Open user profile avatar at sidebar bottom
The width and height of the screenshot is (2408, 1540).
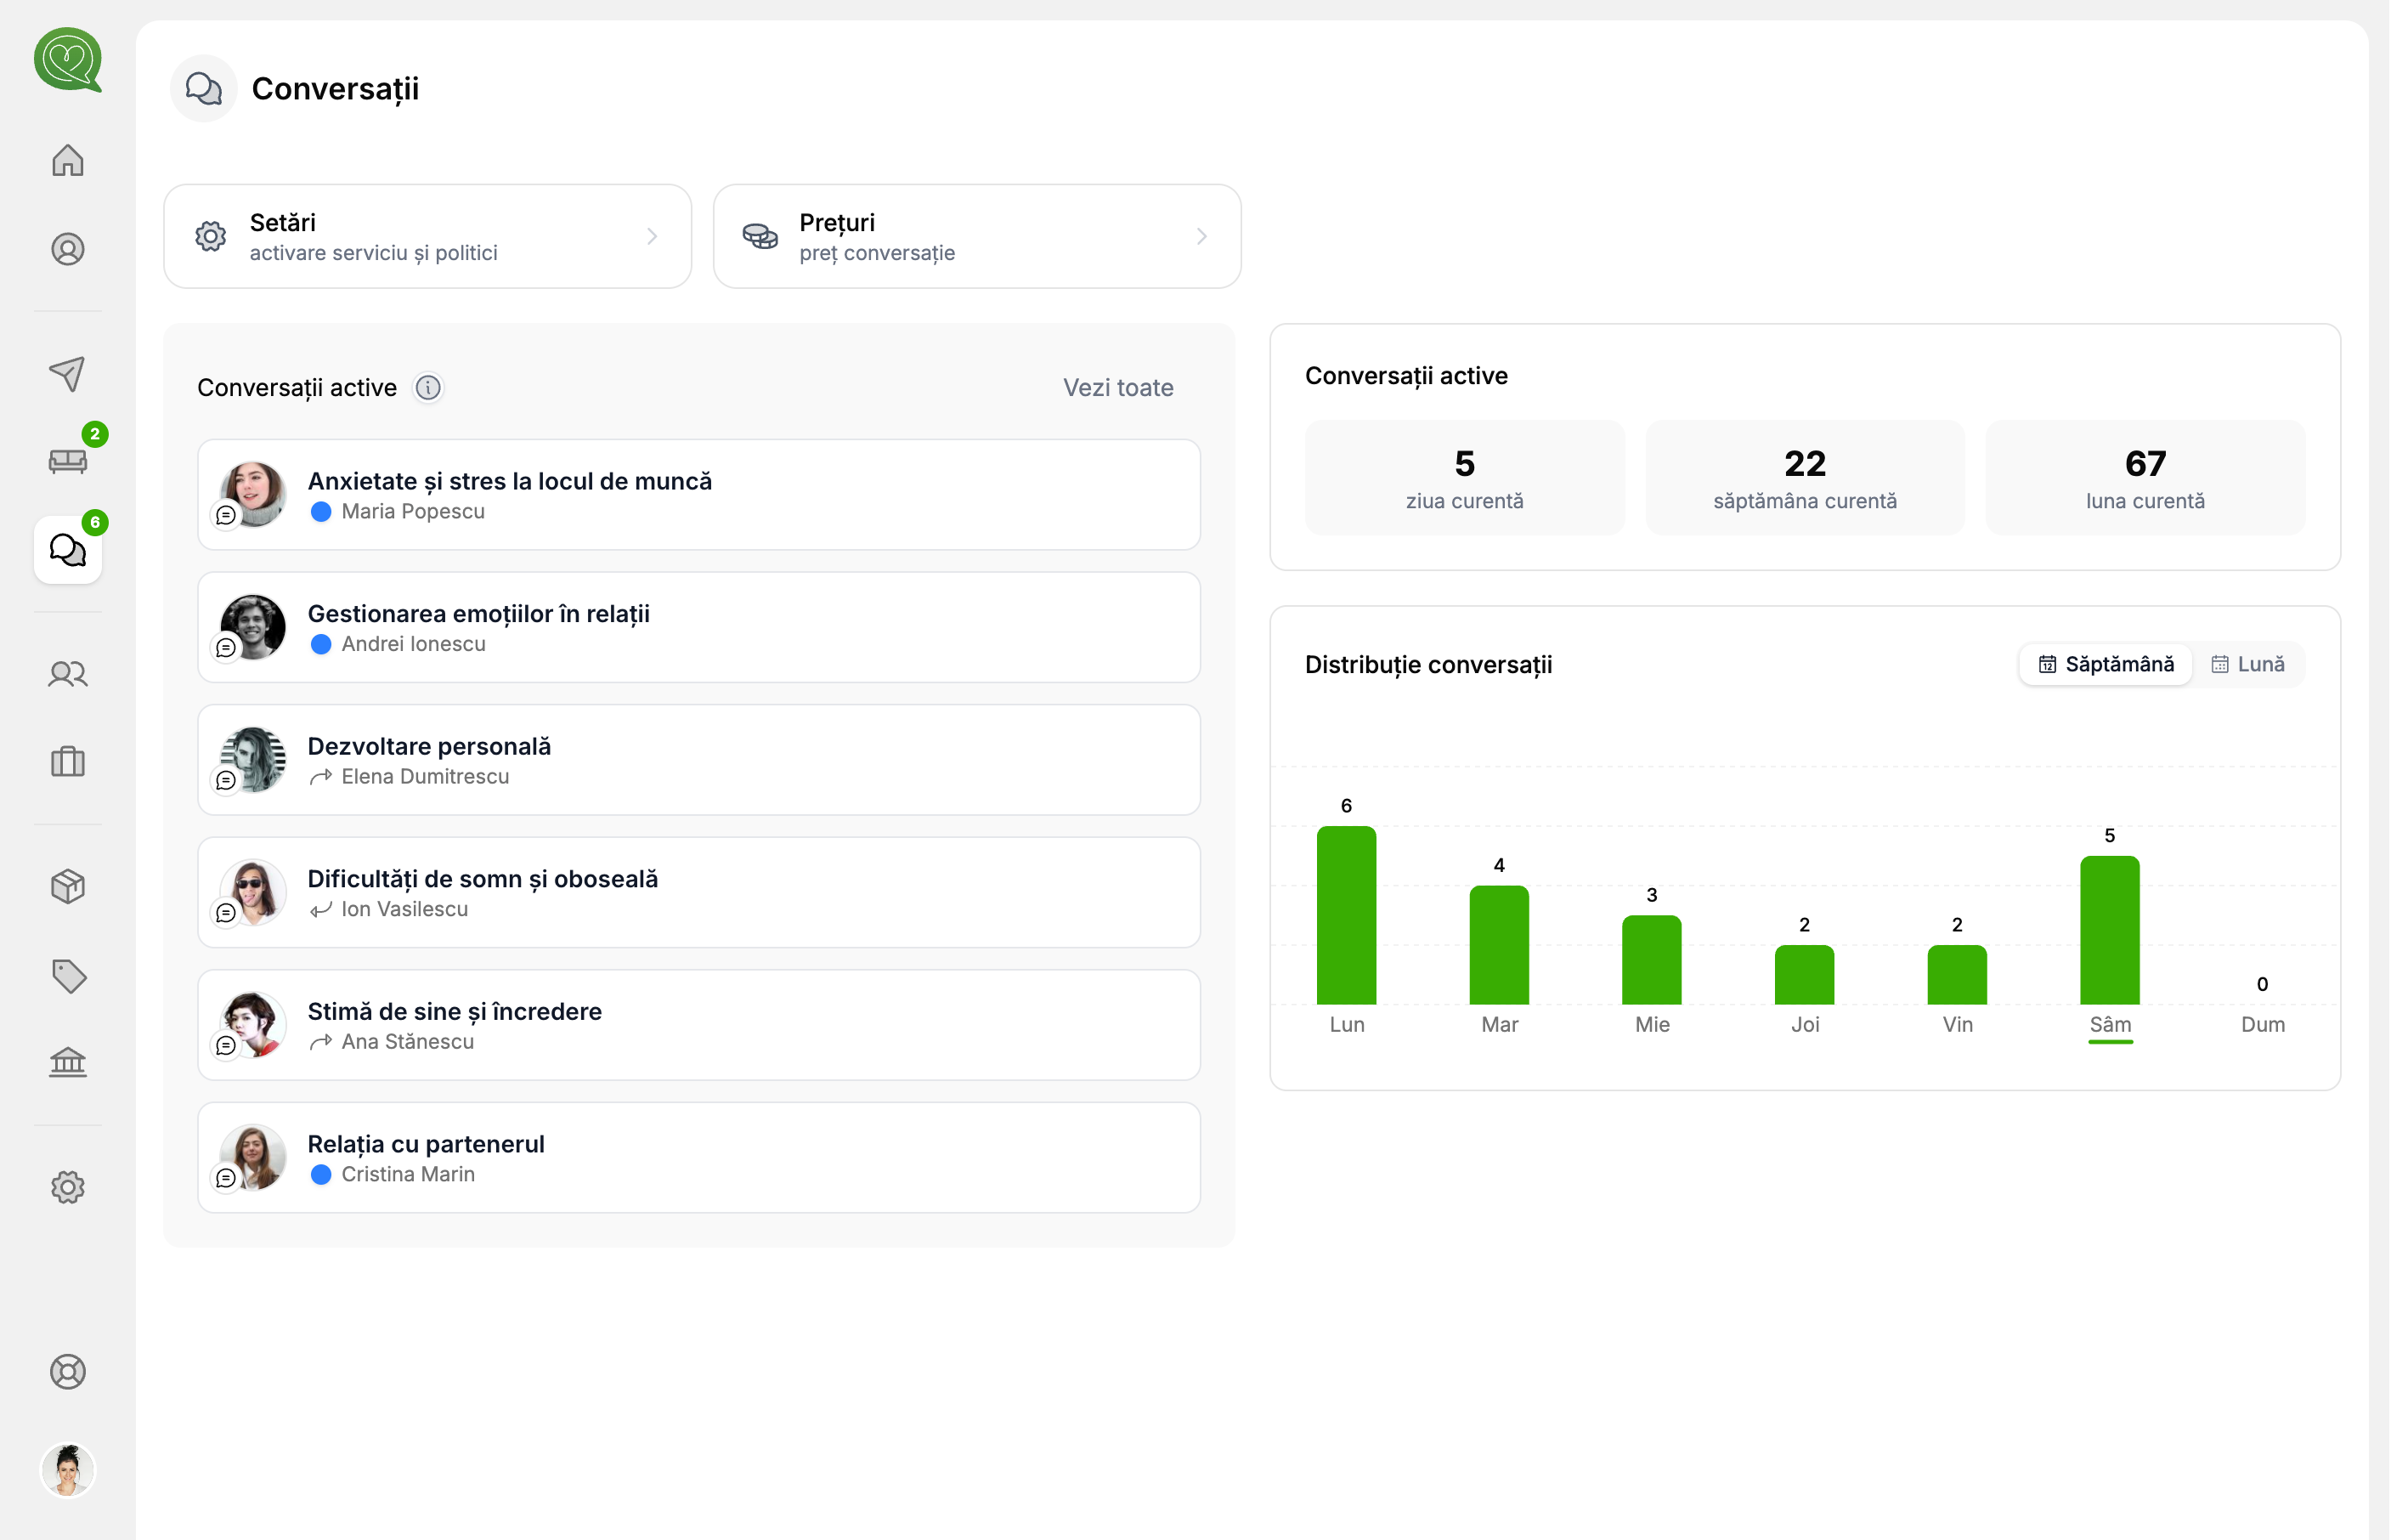pyautogui.click(x=68, y=1471)
